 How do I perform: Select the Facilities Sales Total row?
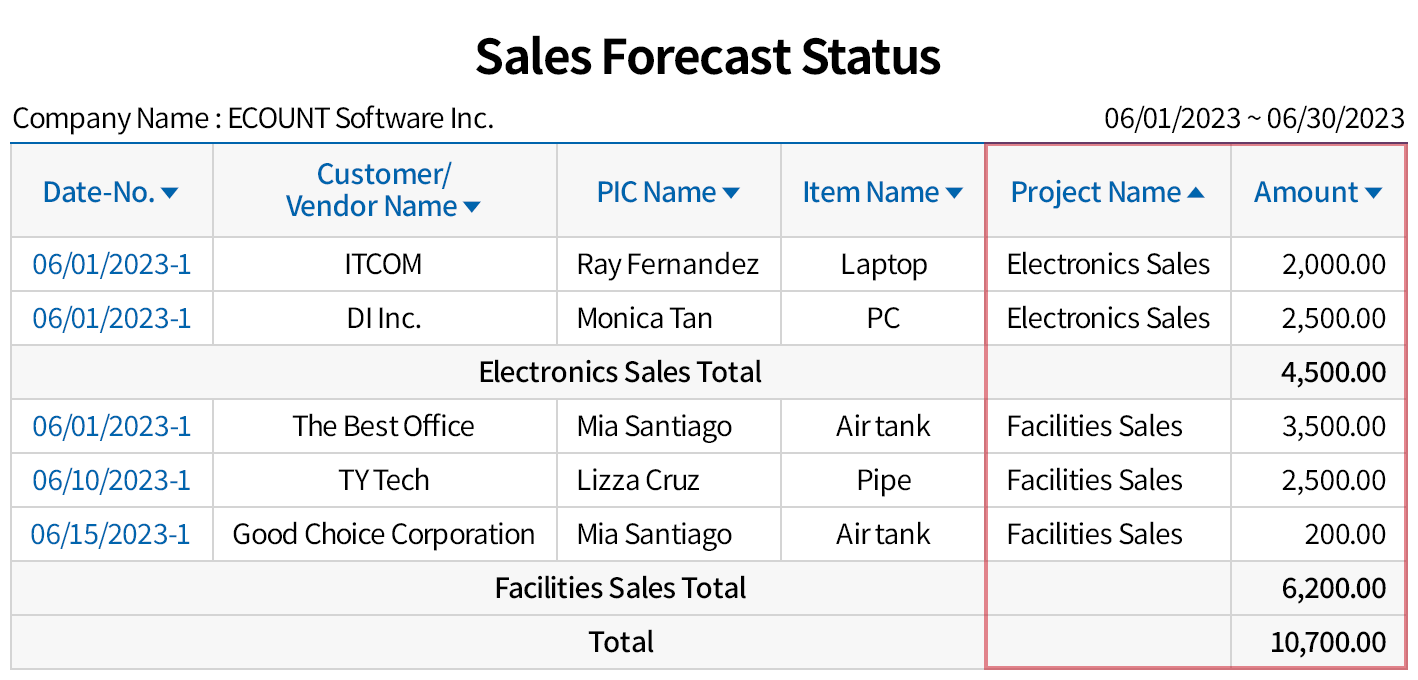tap(620, 588)
